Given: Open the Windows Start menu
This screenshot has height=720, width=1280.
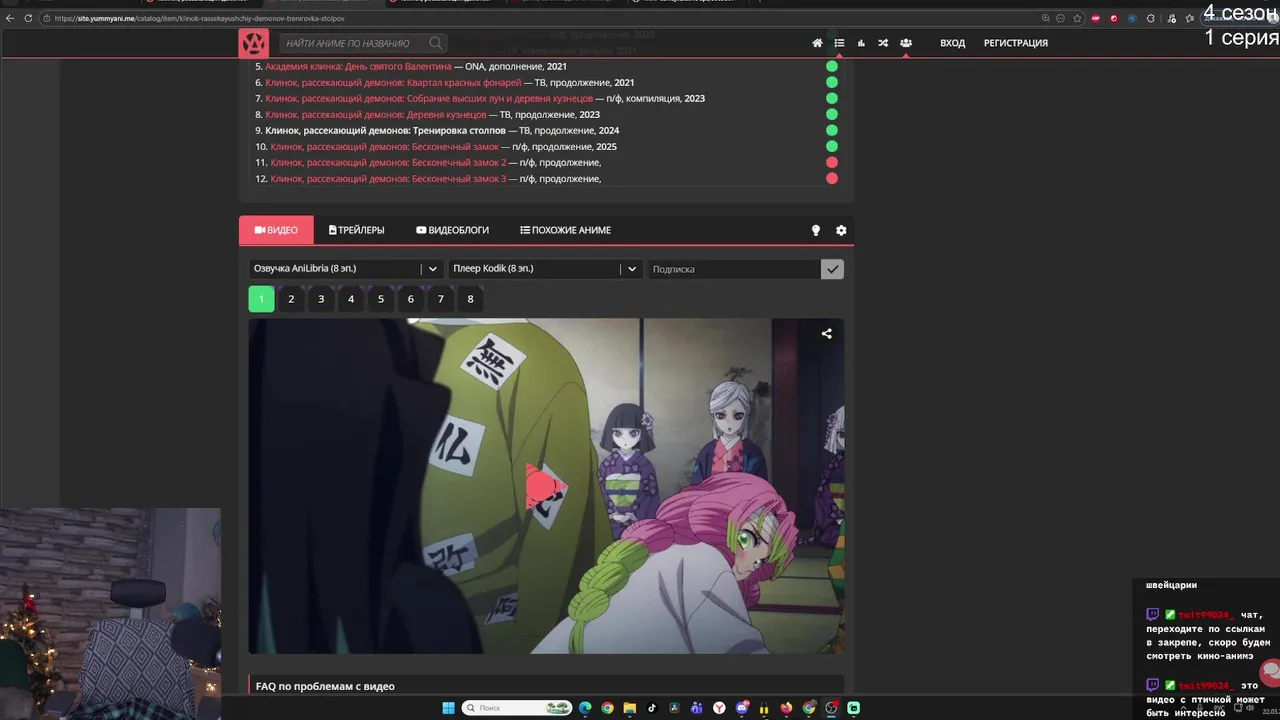Looking at the screenshot, I should 448,708.
